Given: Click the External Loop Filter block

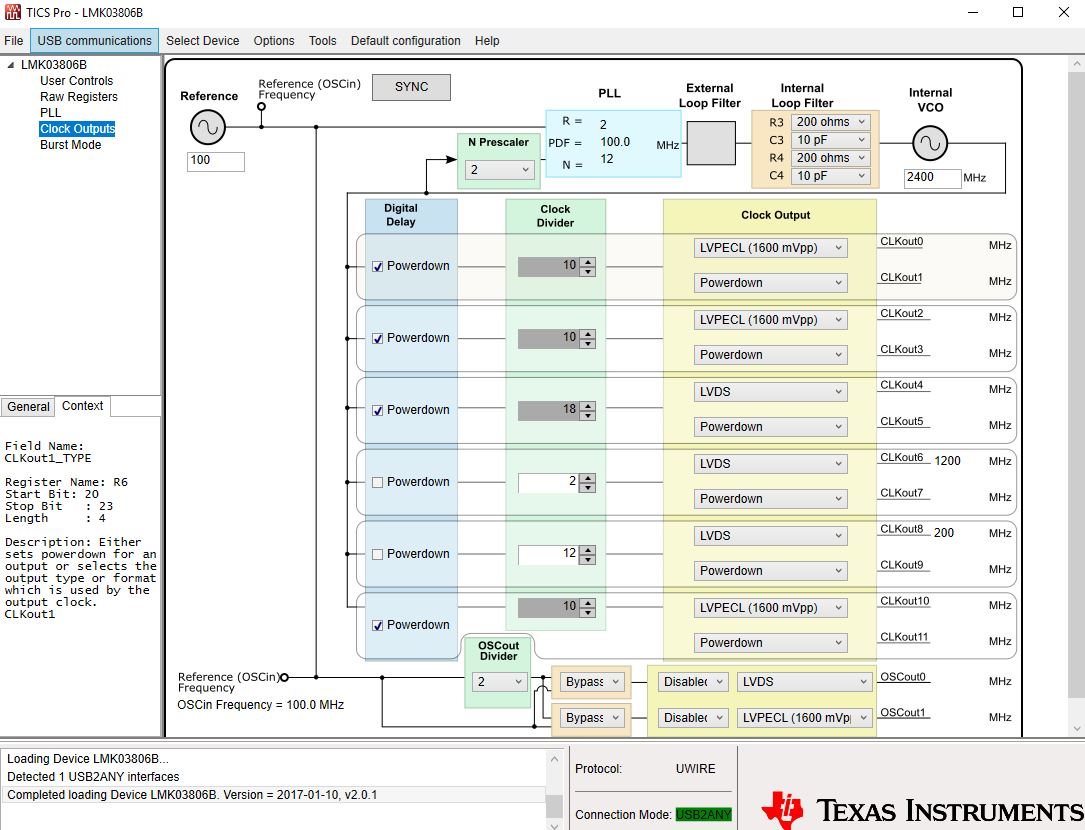Looking at the screenshot, I should (711, 143).
